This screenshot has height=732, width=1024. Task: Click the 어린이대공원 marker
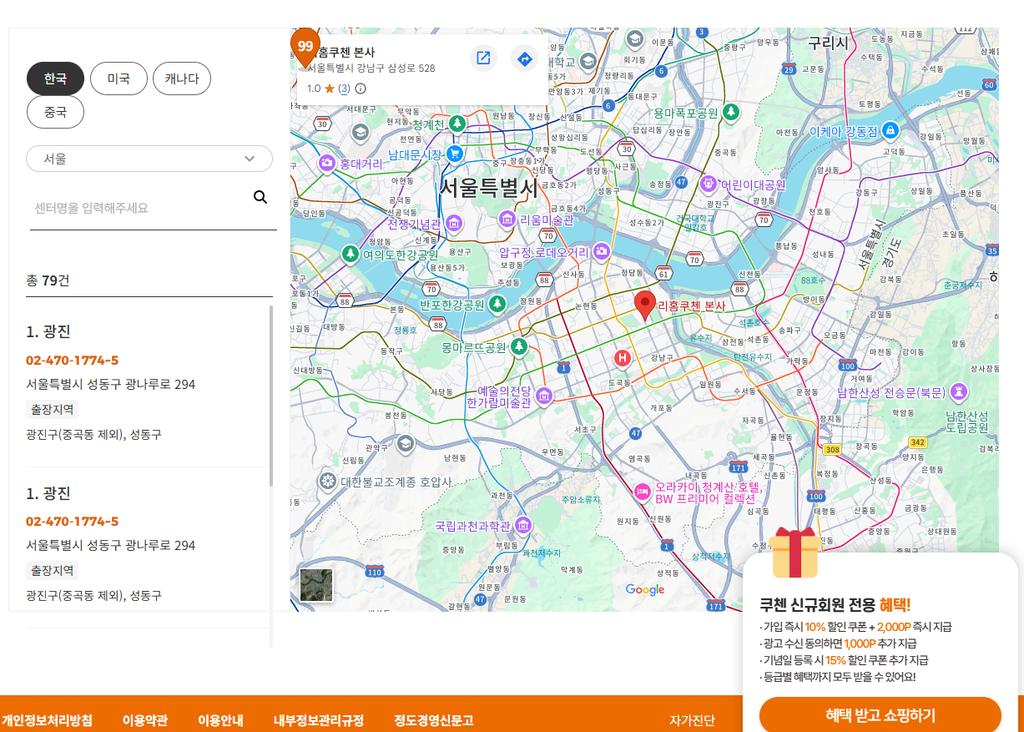(x=709, y=184)
